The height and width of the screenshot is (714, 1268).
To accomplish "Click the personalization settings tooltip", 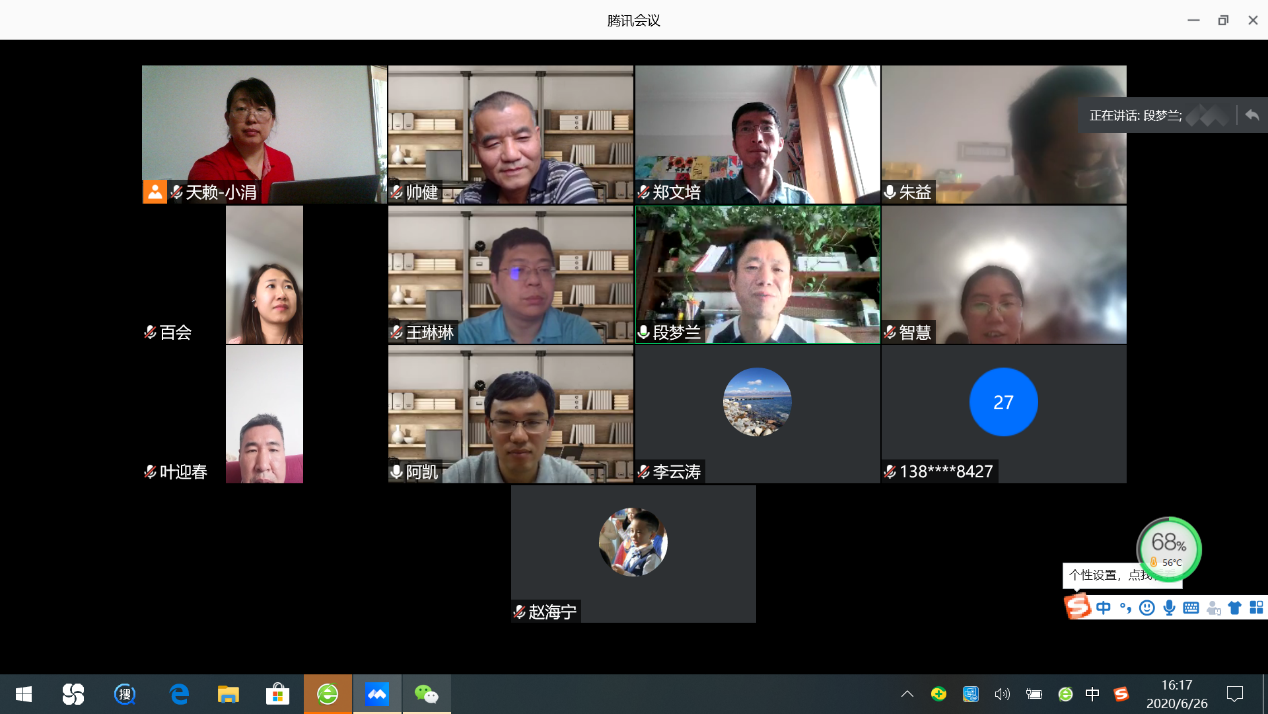I will (x=1110, y=575).
